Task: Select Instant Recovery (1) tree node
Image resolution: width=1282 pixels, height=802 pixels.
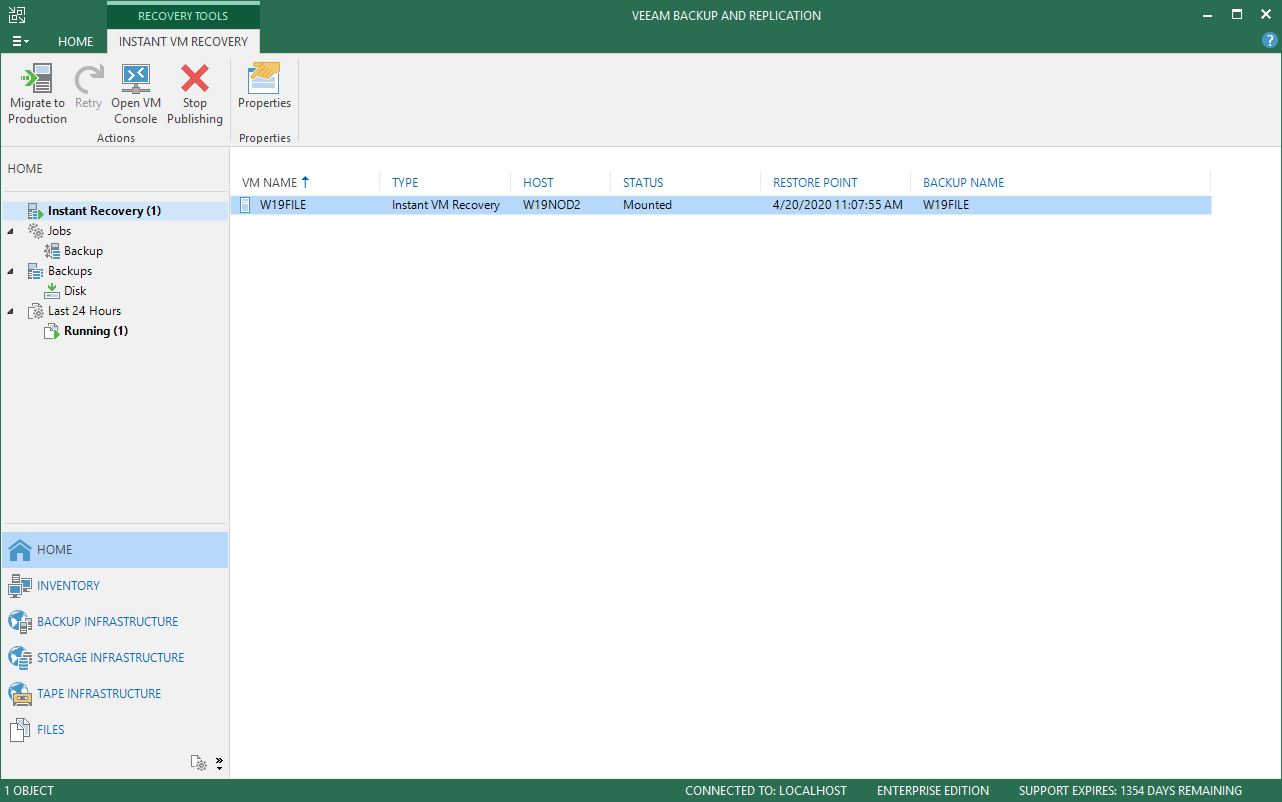Action: [104, 211]
